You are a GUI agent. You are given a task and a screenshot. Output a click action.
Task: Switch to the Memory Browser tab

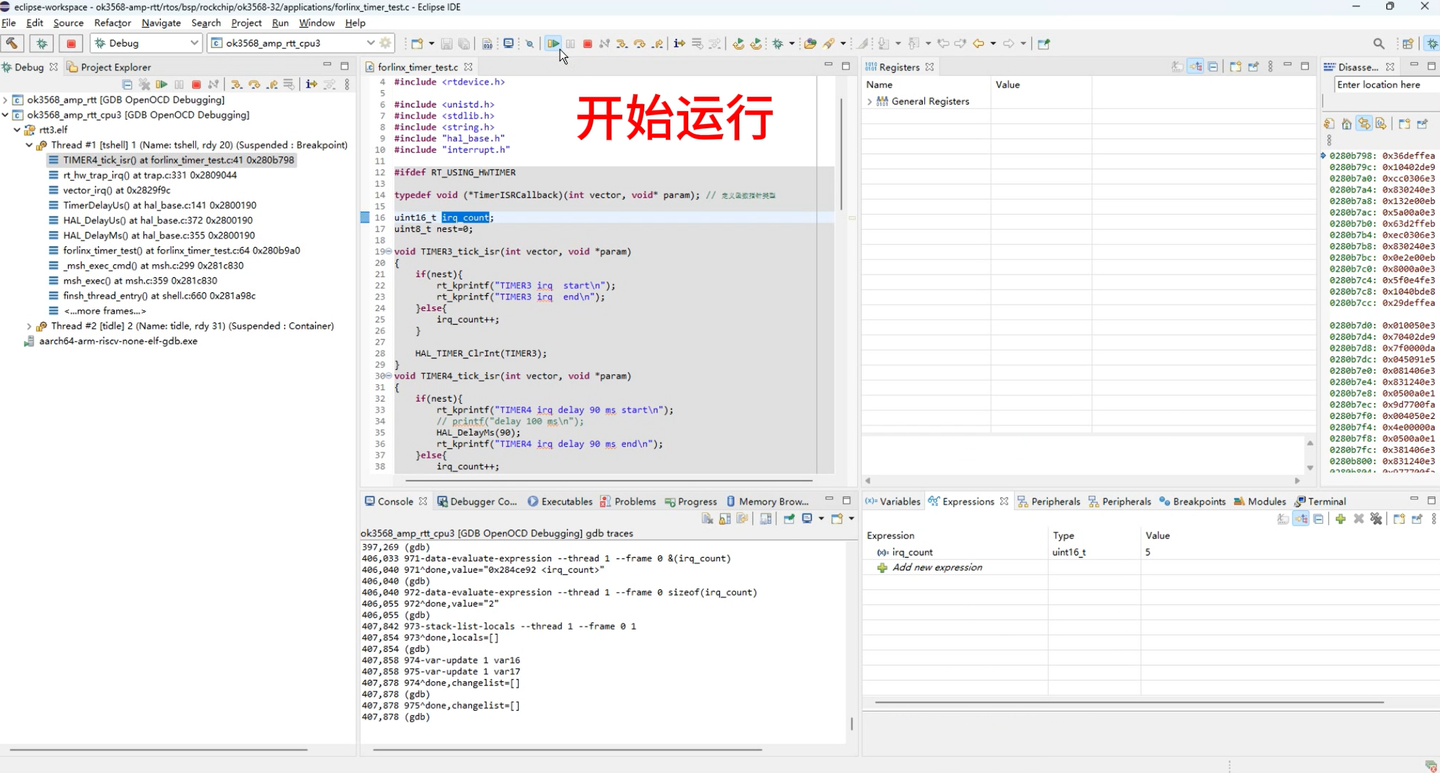(x=766, y=501)
